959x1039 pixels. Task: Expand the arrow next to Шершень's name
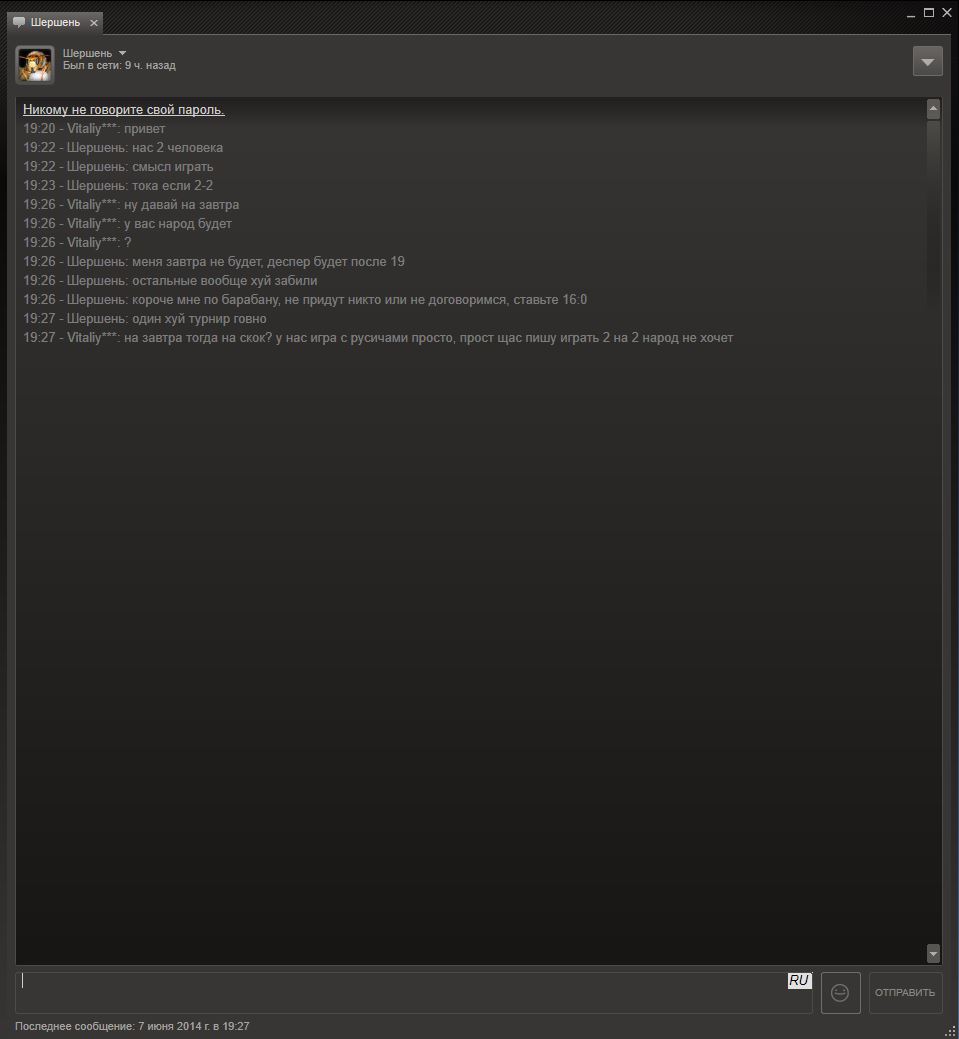click(122, 53)
